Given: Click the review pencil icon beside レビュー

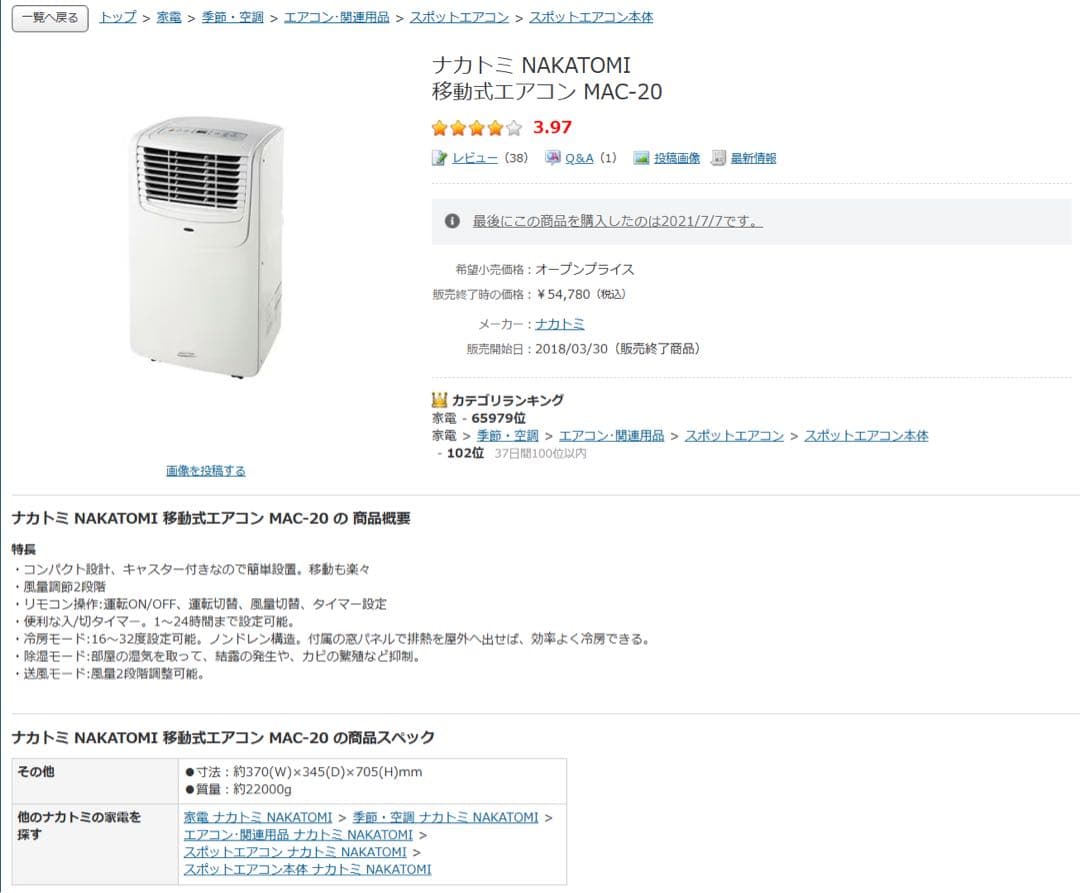Looking at the screenshot, I should tap(437, 157).
